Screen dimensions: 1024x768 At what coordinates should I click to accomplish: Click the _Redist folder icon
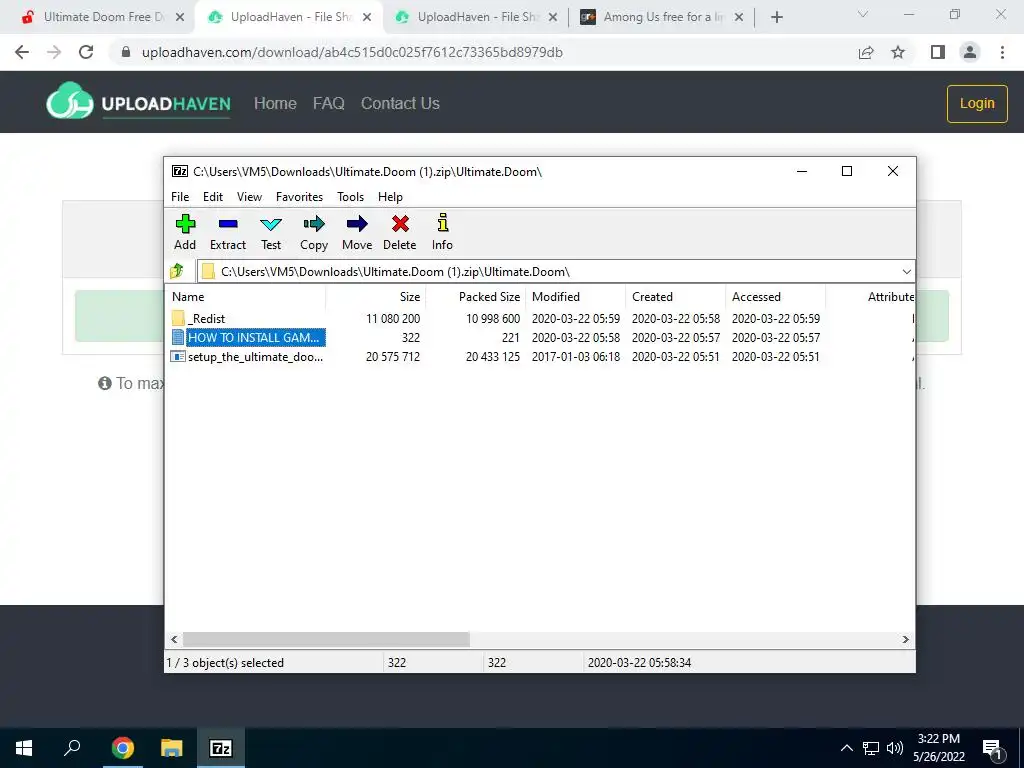(178, 318)
